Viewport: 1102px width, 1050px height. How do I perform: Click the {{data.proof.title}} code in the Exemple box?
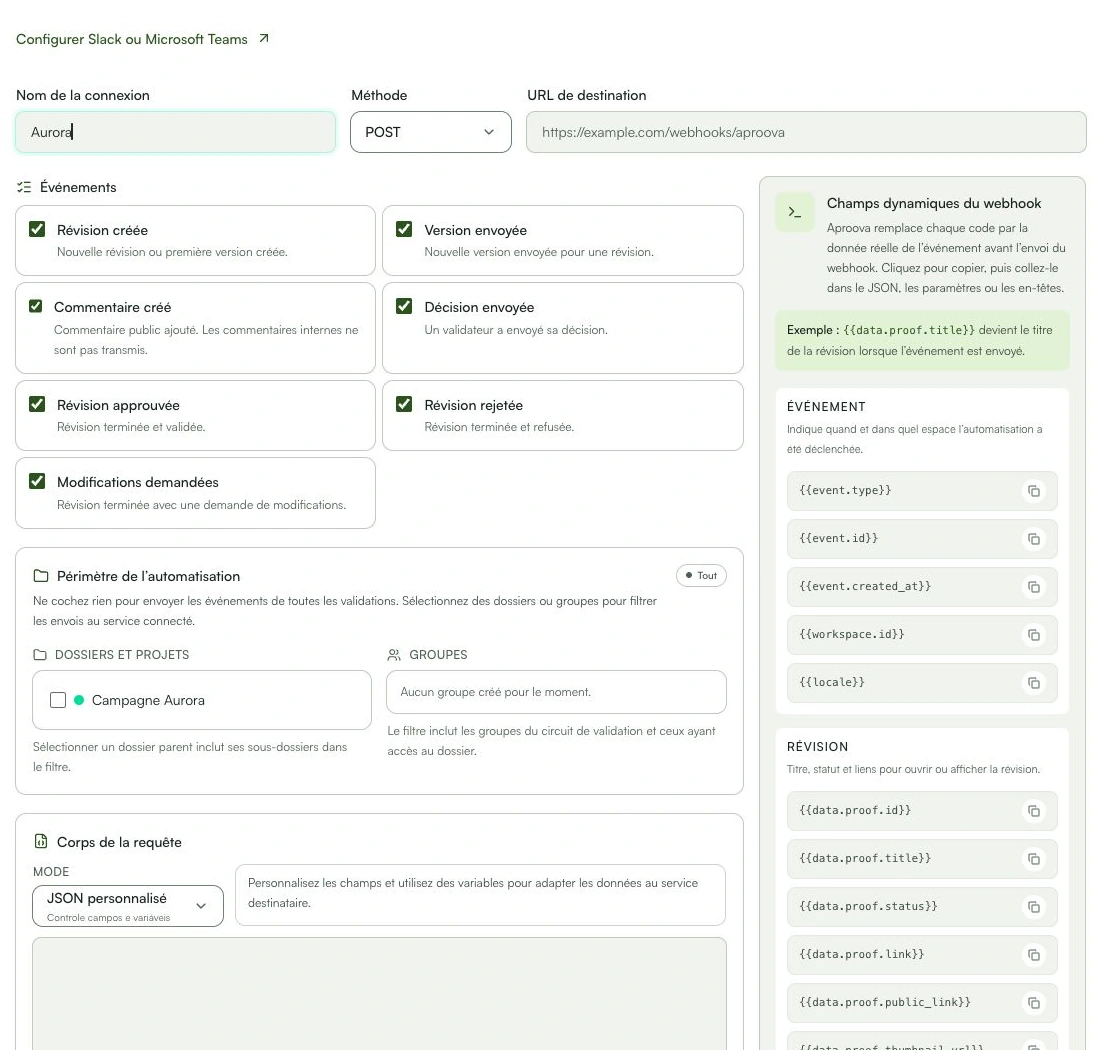click(x=909, y=330)
